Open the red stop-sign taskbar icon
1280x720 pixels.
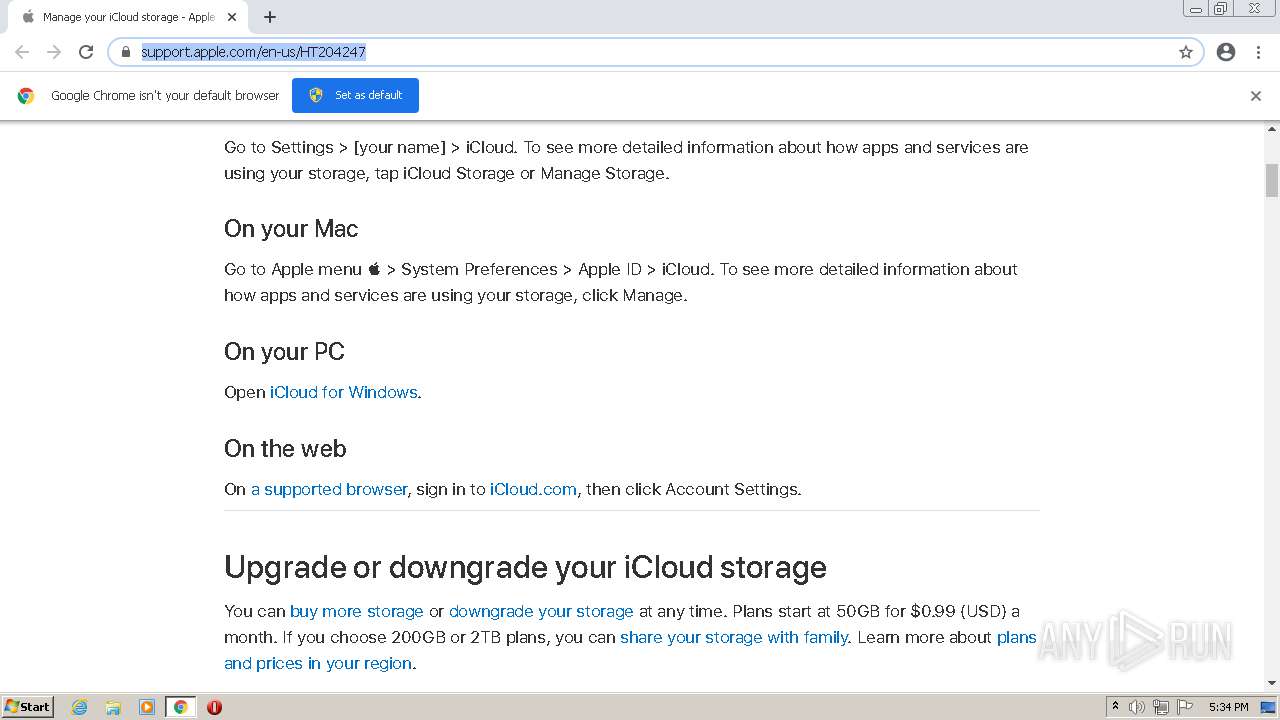pyautogui.click(x=214, y=707)
